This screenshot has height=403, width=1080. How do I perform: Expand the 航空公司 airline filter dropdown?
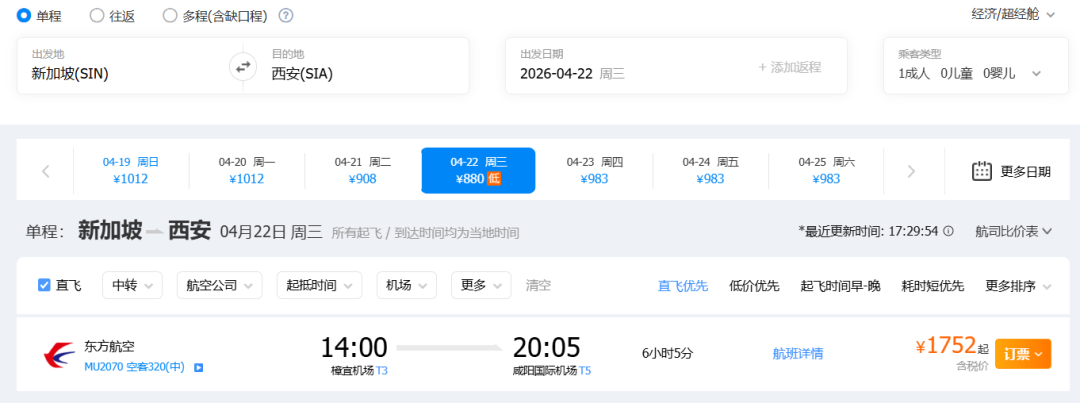coord(219,285)
